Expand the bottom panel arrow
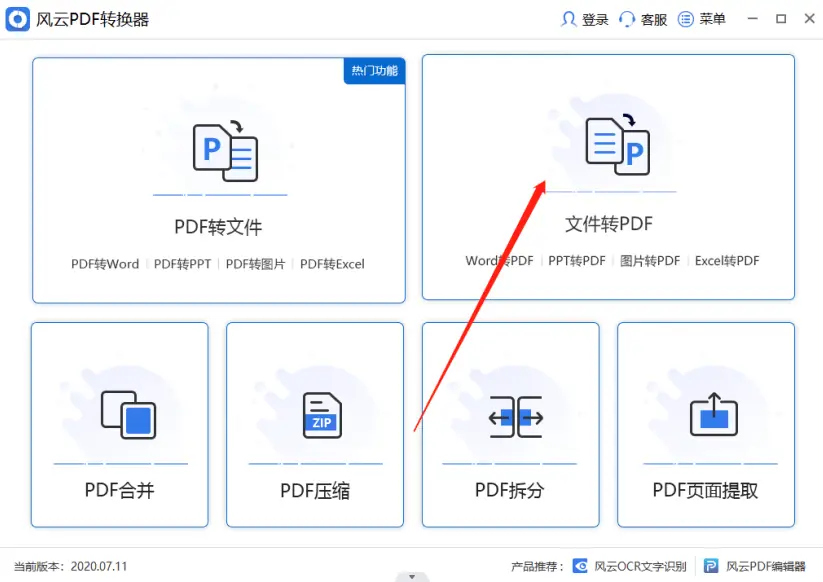Screen dimensions: 823x582 412,577
